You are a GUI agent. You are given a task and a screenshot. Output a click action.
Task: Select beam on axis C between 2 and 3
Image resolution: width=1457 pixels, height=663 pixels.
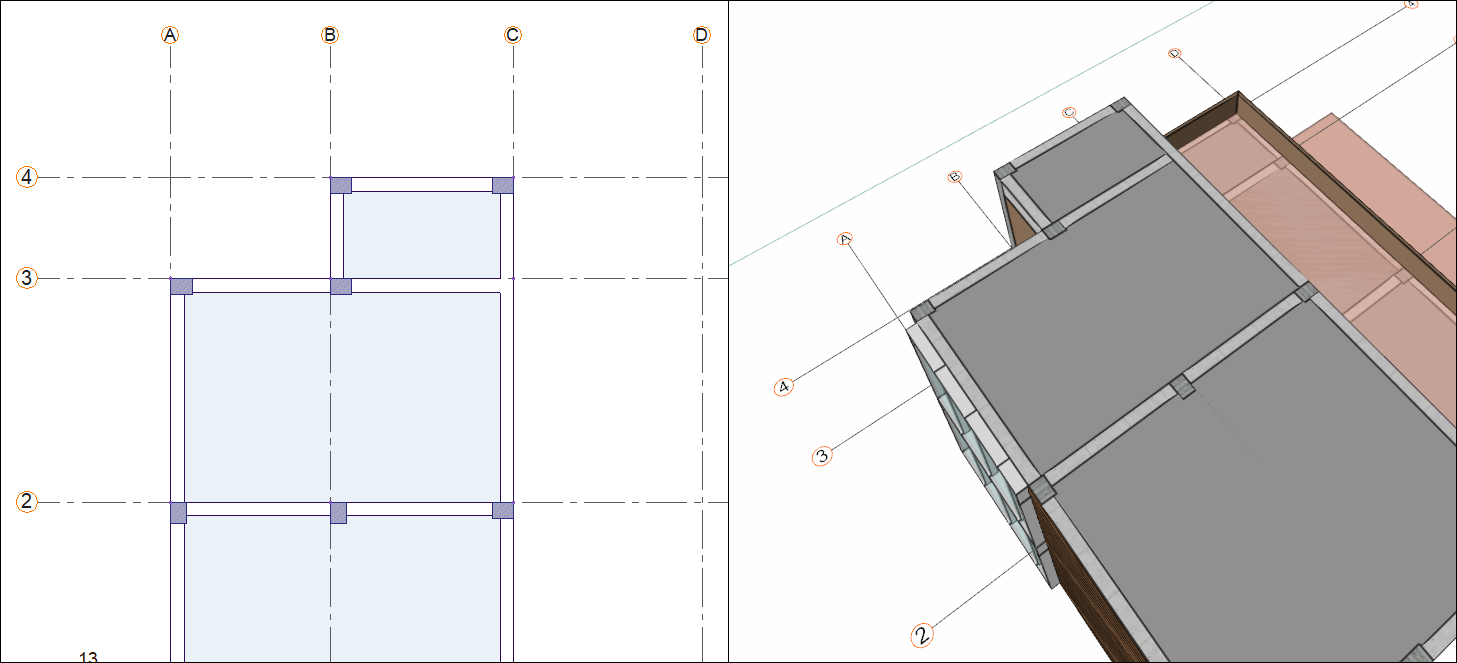[506, 398]
